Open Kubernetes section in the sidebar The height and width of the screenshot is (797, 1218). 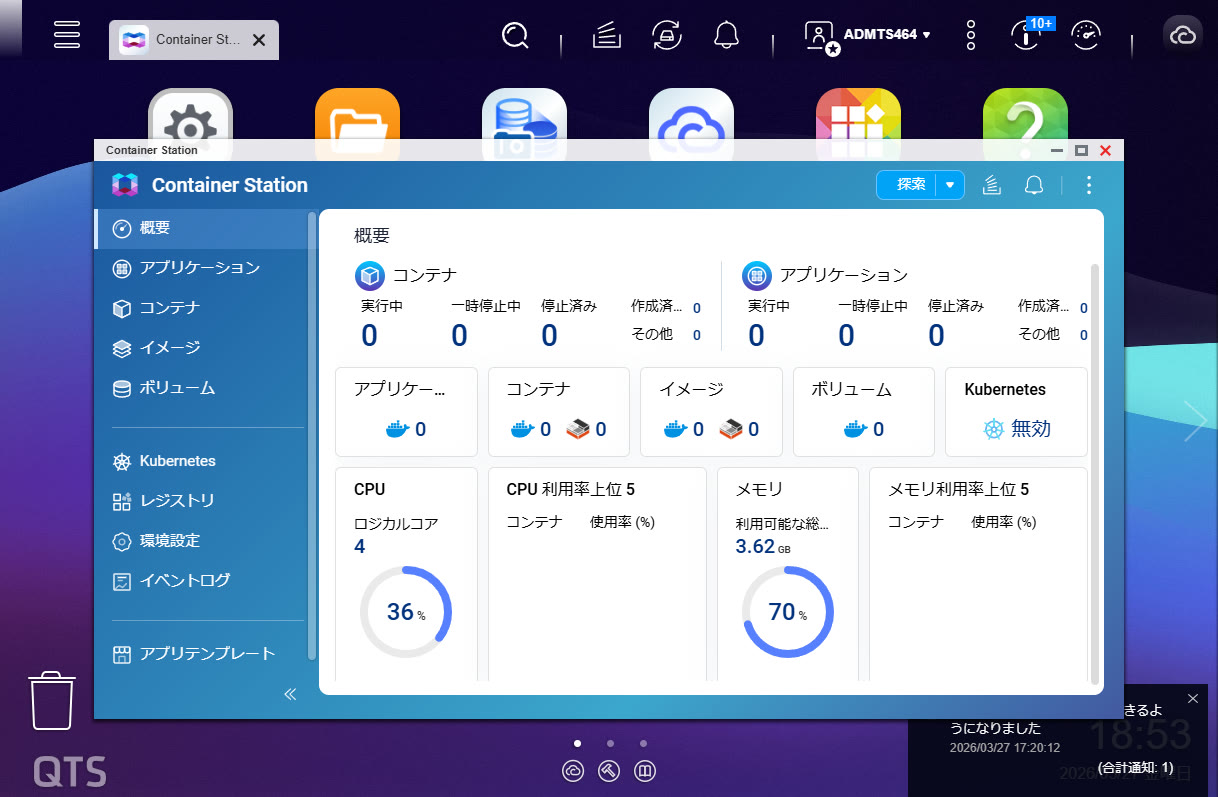click(x=177, y=461)
